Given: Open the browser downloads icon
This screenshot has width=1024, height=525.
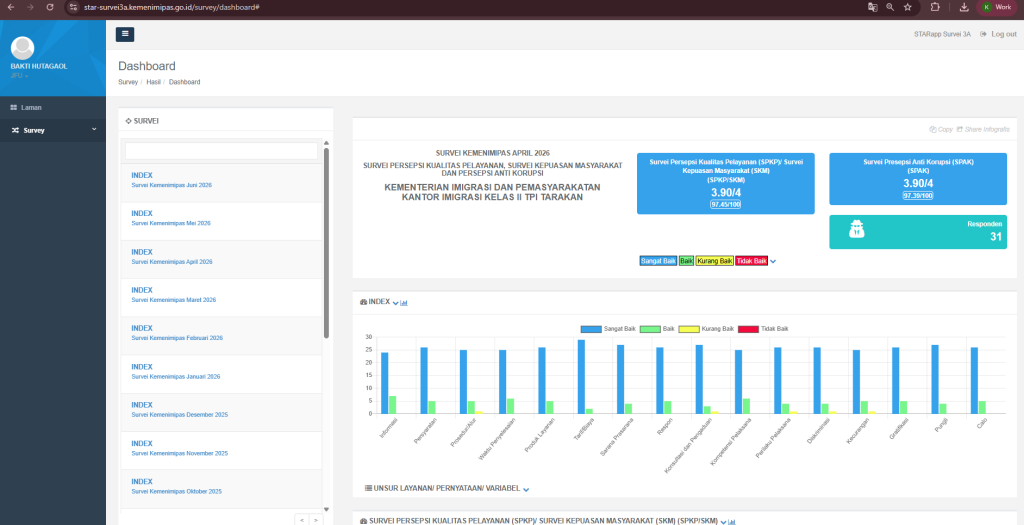Looking at the screenshot, I should click(x=964, y=7).
